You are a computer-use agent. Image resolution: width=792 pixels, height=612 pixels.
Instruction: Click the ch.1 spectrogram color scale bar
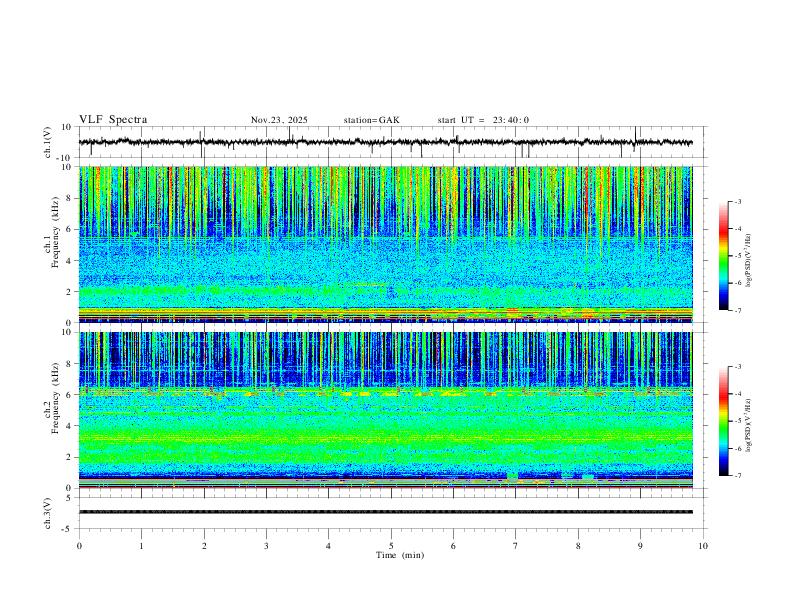[724, 256]
